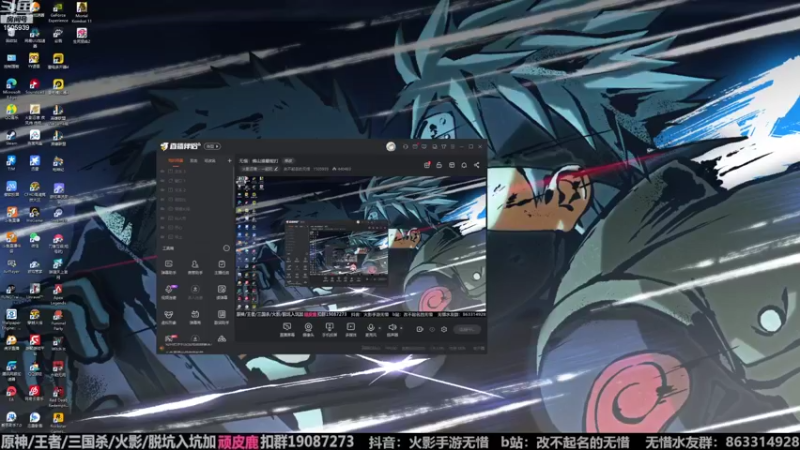
Task: Click the phone screen-cast source icon
Action: click(x=329, y=329)
